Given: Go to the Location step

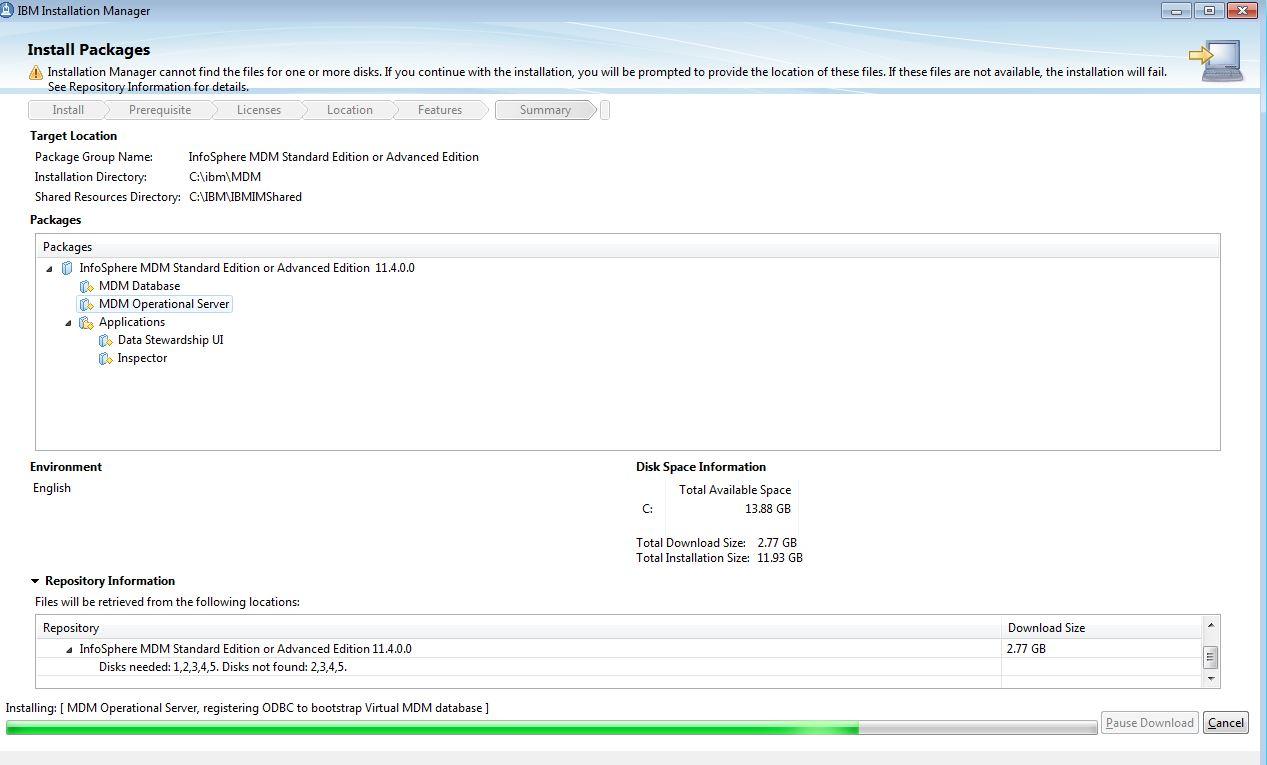Looking at the screenshot, I should pyautogui.click(x=350, y=110).
